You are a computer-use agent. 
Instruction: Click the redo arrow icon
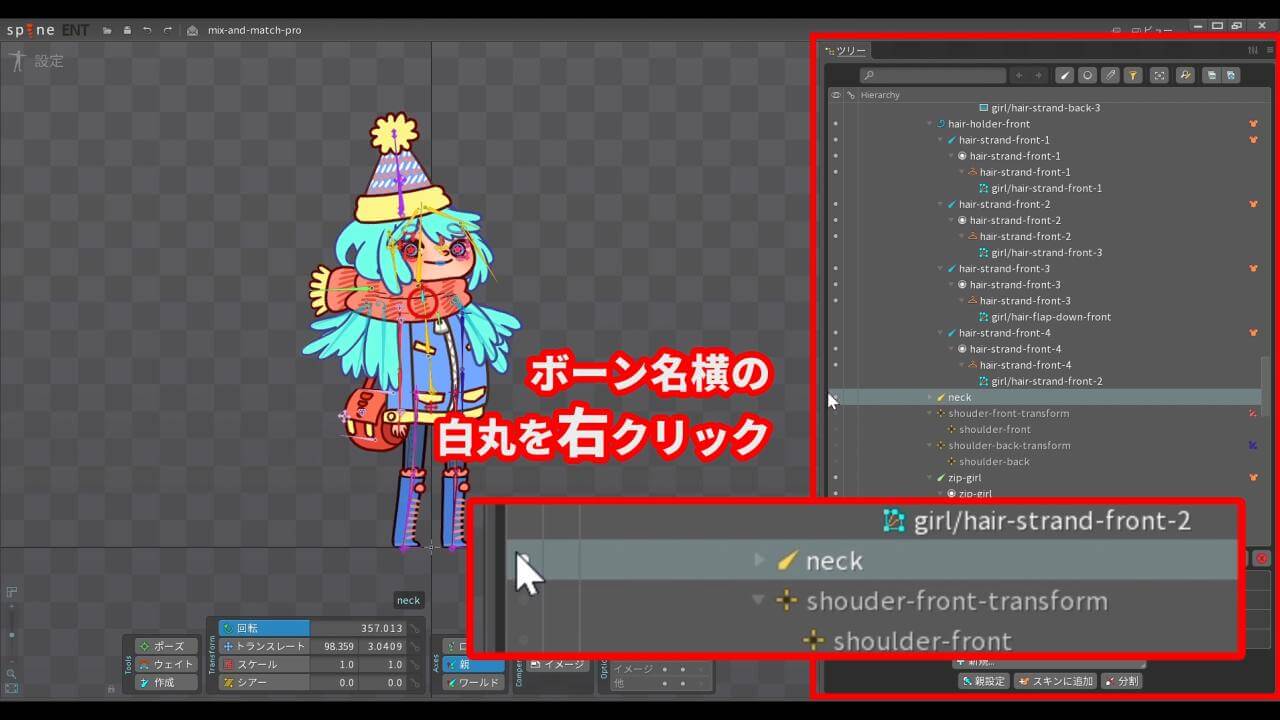tap(167, 30)
